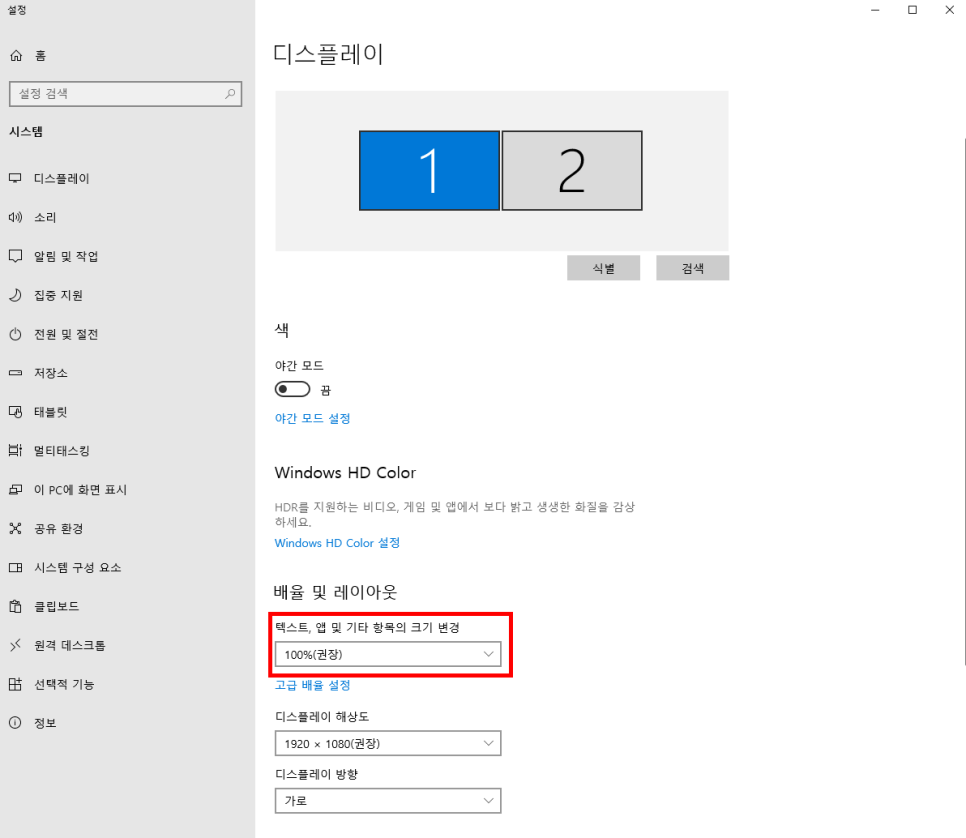Open Windows HD Color 설정 link
The image size is (966, 838).
[337, 543]
